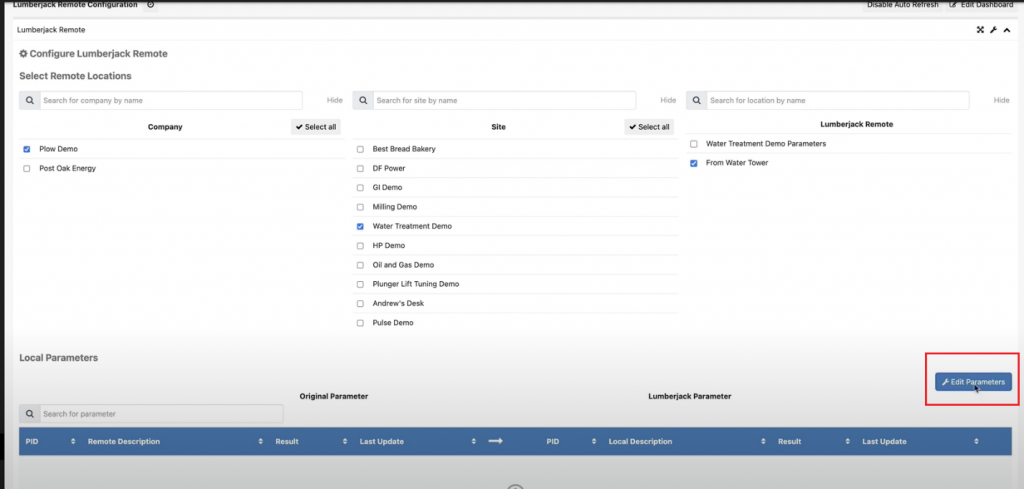Sort by Remote Description column arrows

tap(261, 441)
